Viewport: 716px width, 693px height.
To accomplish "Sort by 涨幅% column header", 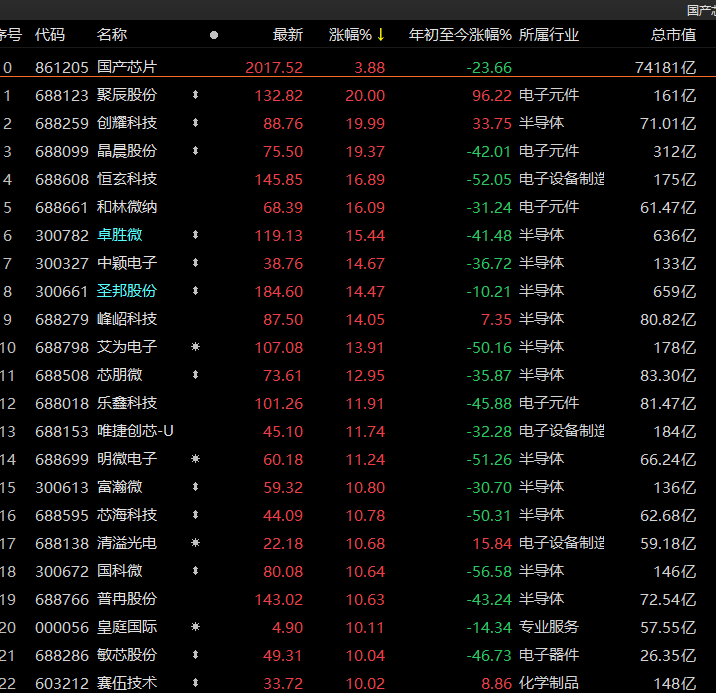I will point(350,35).
